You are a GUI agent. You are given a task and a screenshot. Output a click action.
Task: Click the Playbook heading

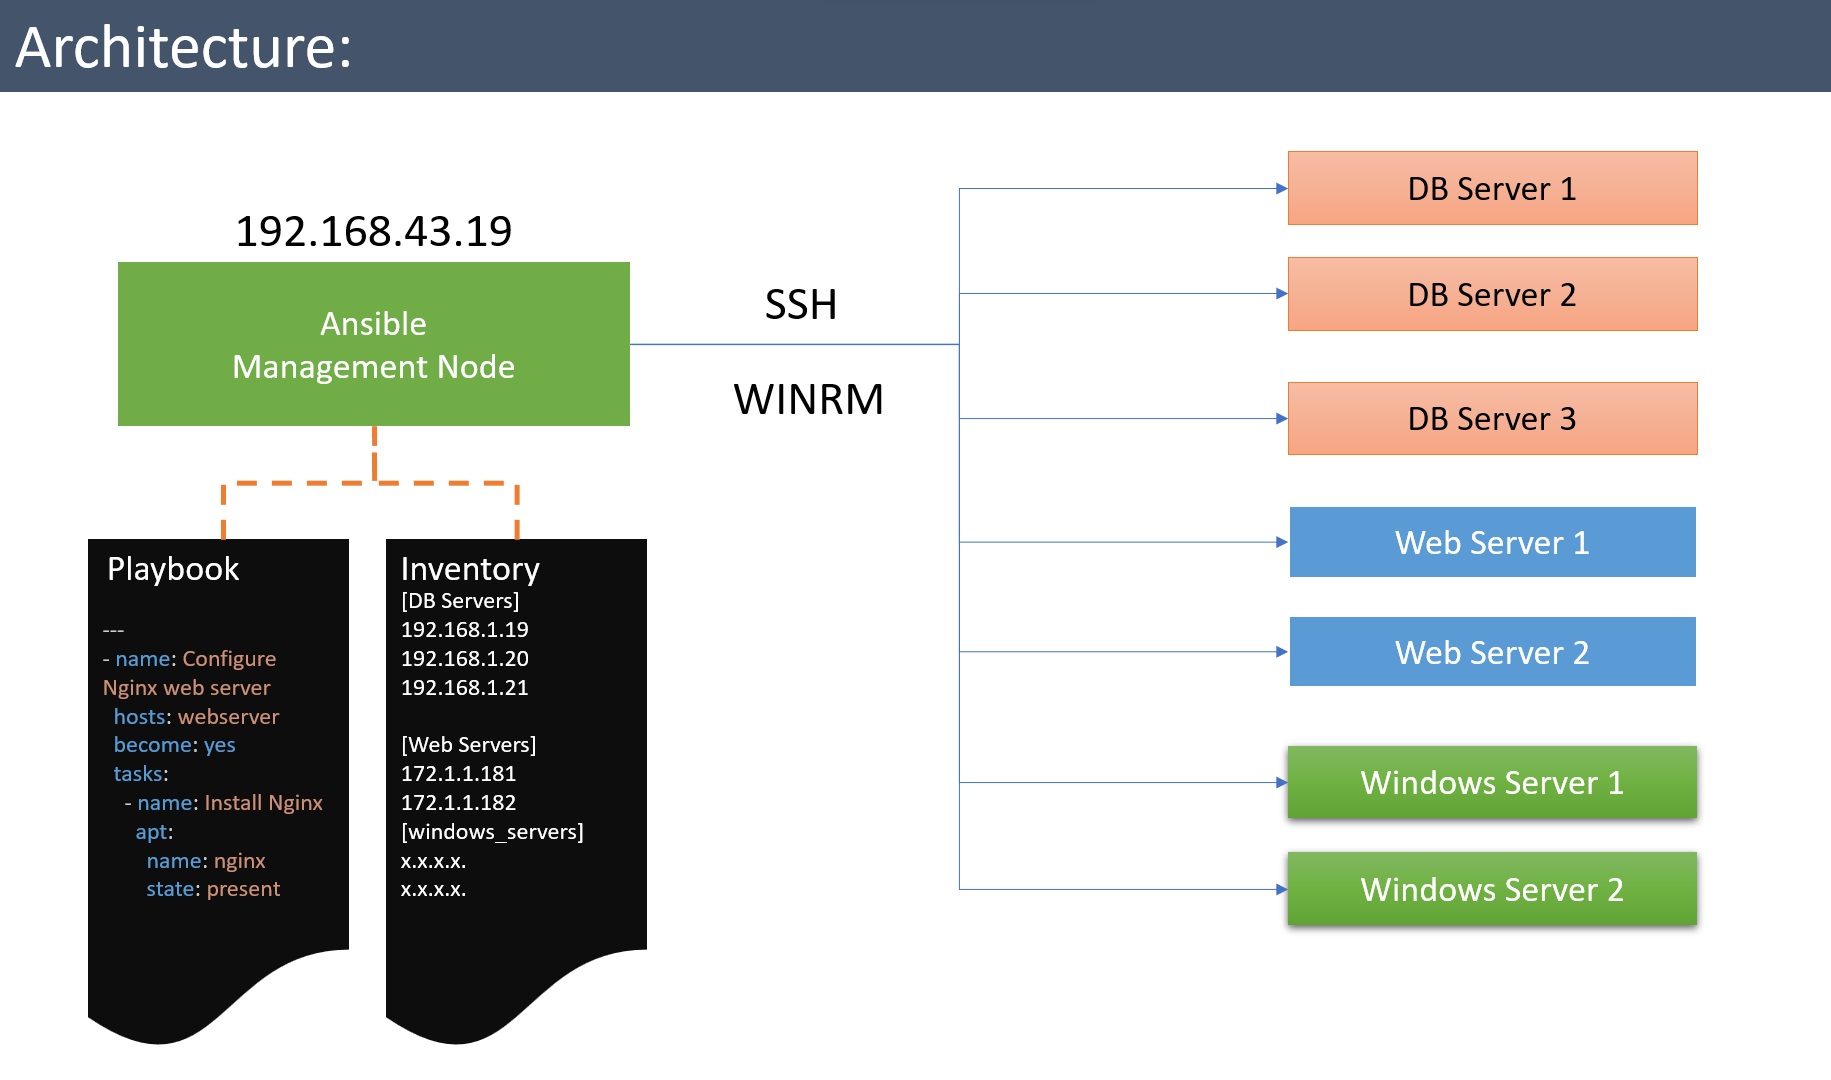point(173,569)
